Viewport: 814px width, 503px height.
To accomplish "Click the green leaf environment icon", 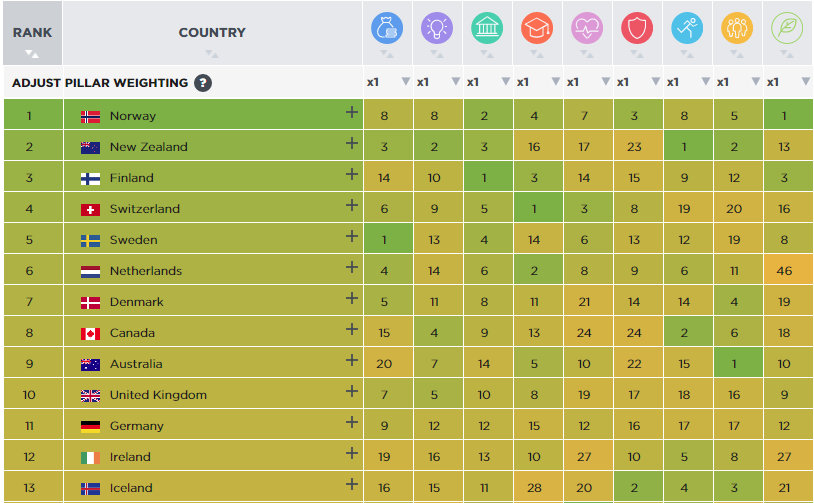I will 787,28.
